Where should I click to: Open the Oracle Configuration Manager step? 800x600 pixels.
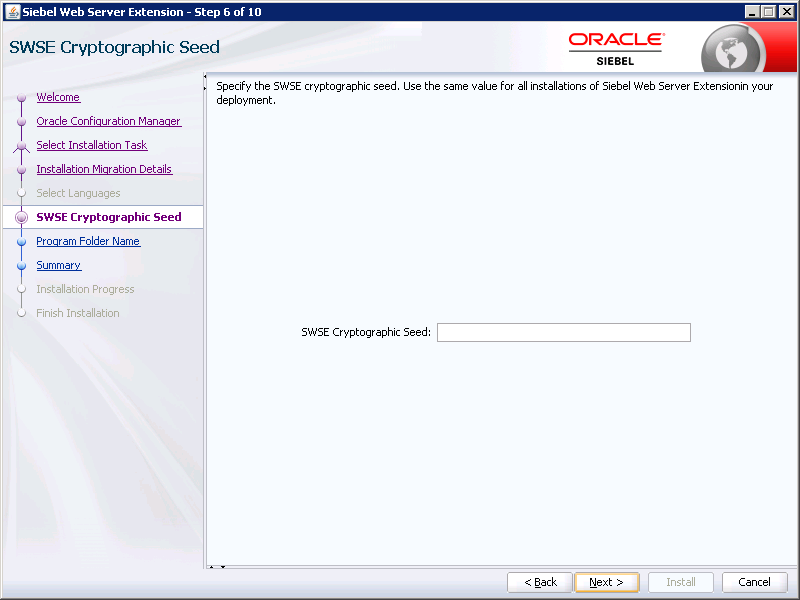[x=109, y=121]
